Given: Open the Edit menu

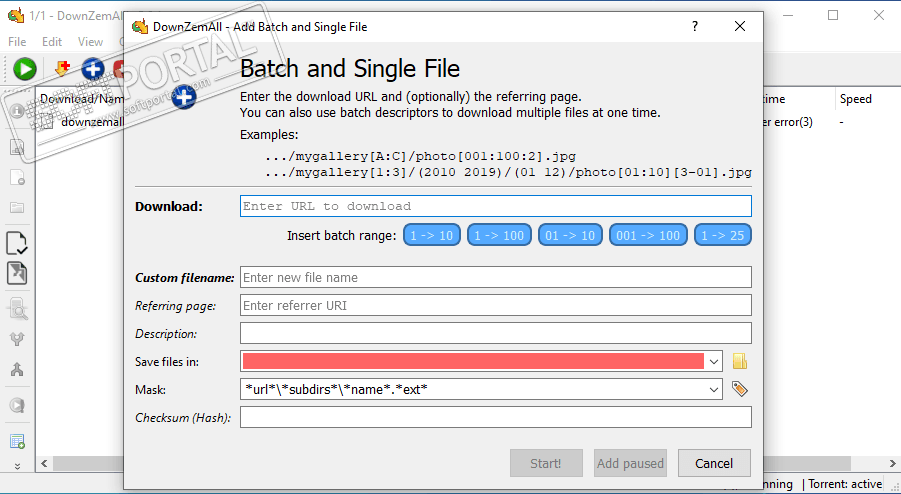Looking at the screenshot, I should [52, 42].
